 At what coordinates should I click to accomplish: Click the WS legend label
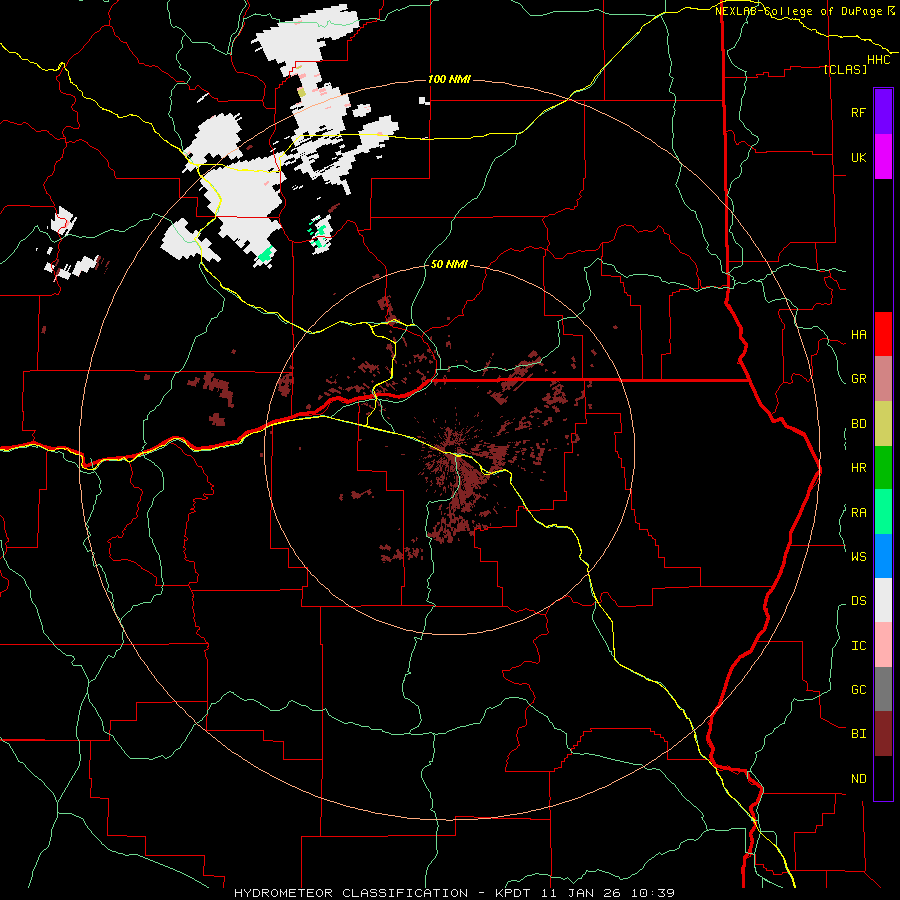point(858,557)
